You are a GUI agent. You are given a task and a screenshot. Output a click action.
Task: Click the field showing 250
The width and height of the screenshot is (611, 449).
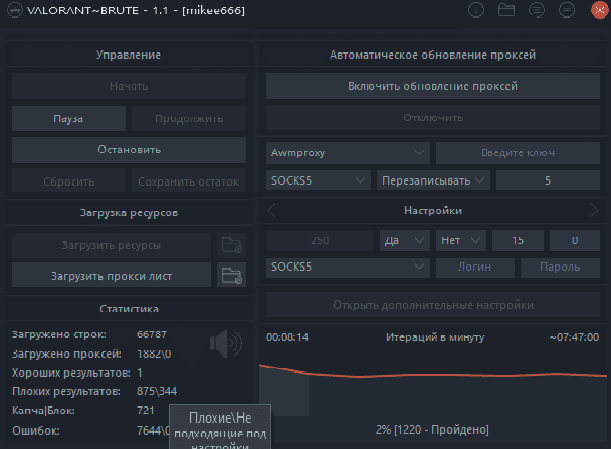320,240
